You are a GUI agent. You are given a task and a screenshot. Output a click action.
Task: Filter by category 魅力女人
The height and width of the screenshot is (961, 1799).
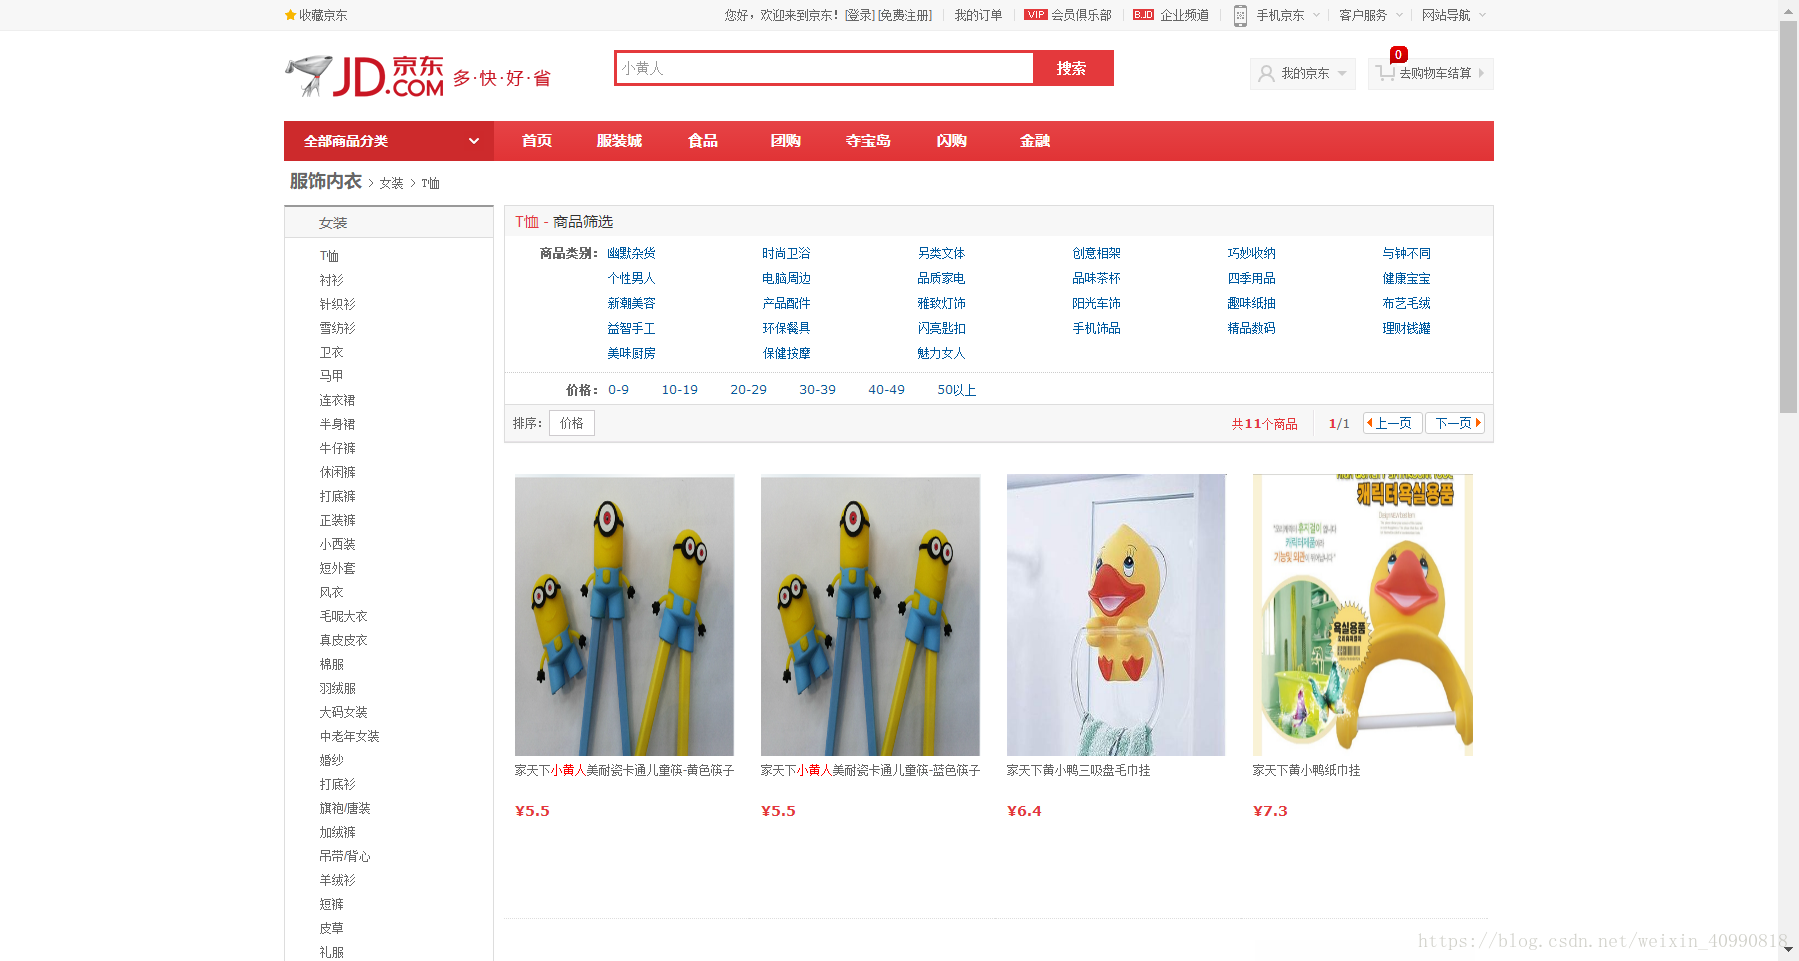tap(941, 353)
